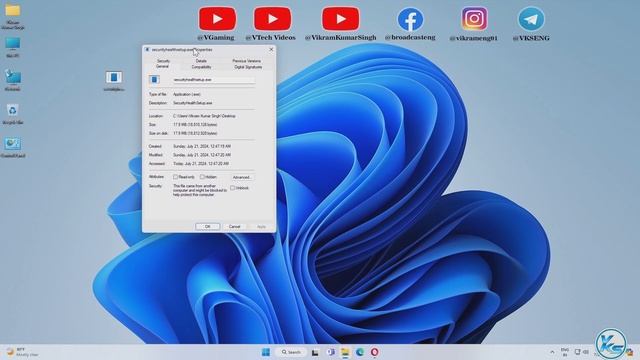Tick the Read-only attribute checkbox
Screen dimensions: 640x360
[176, 177]
